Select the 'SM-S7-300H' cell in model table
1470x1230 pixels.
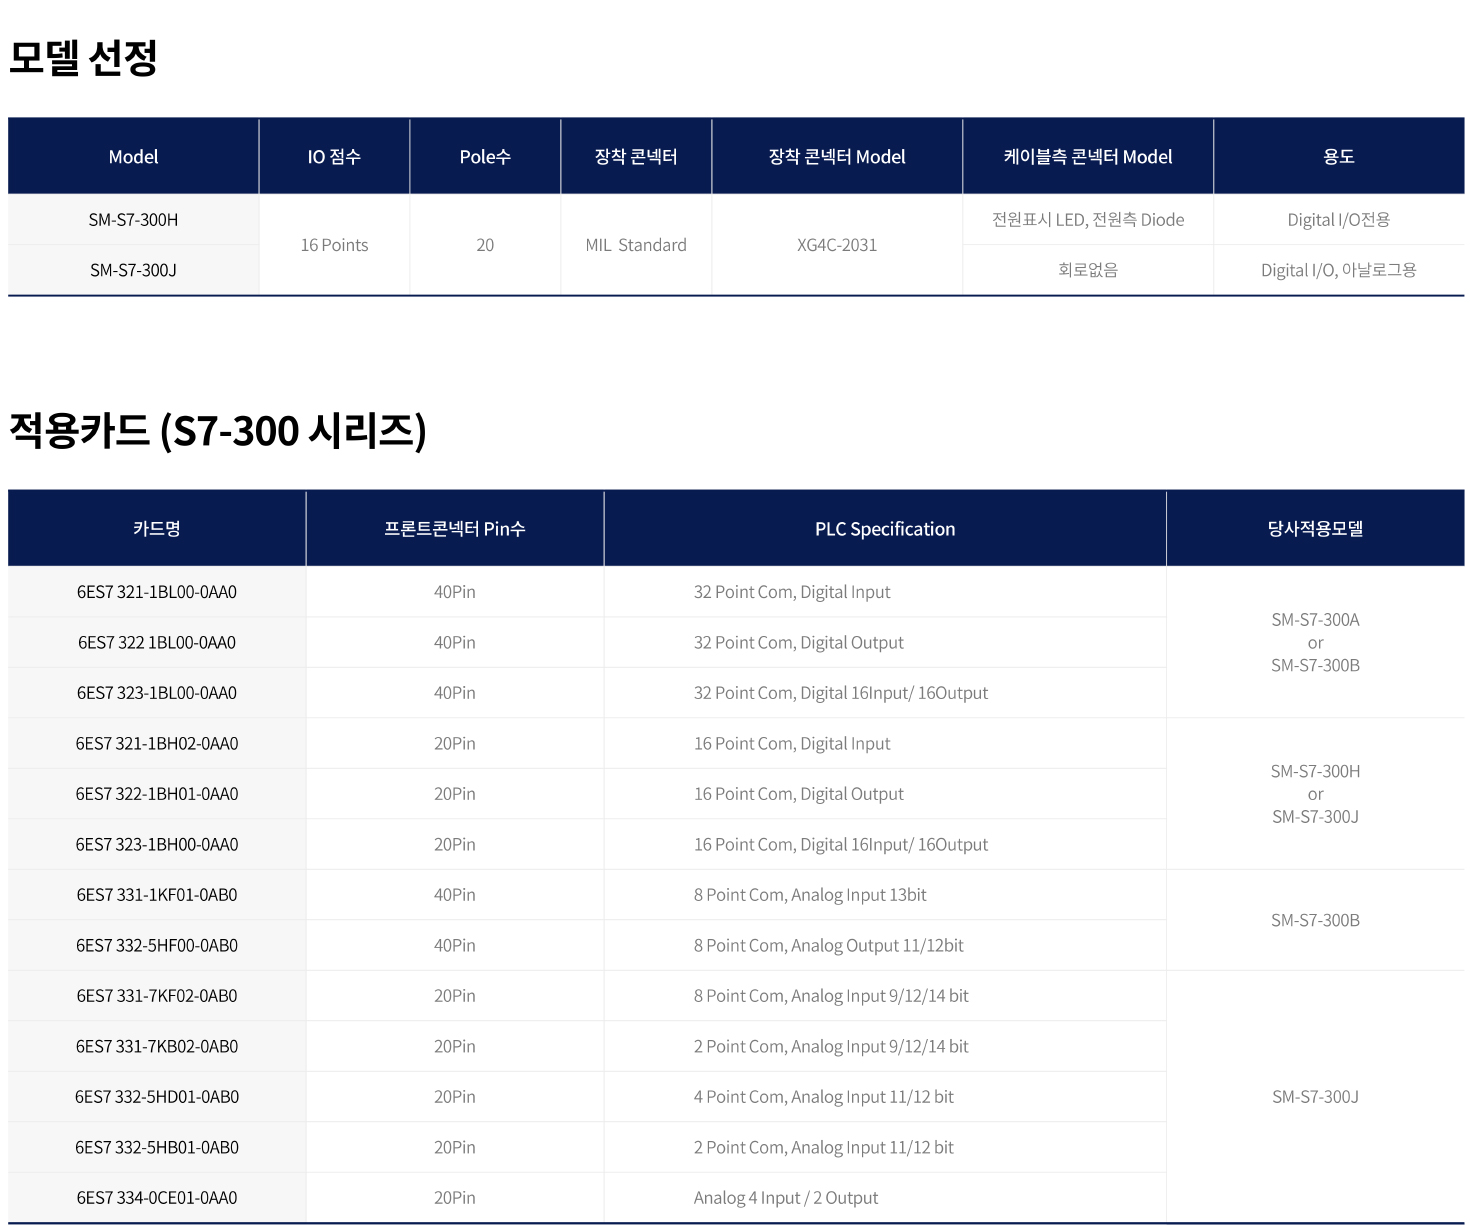[x=133, y=219]
